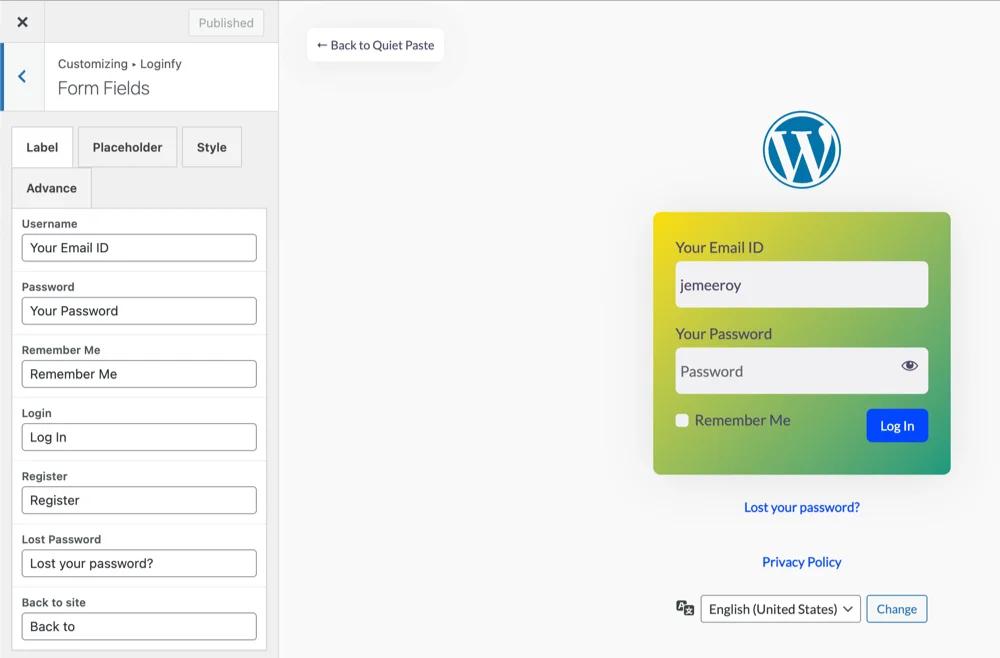Click Back to Quiet Paste link
This screenshot has width=1000, height=658.
point(376,45)
